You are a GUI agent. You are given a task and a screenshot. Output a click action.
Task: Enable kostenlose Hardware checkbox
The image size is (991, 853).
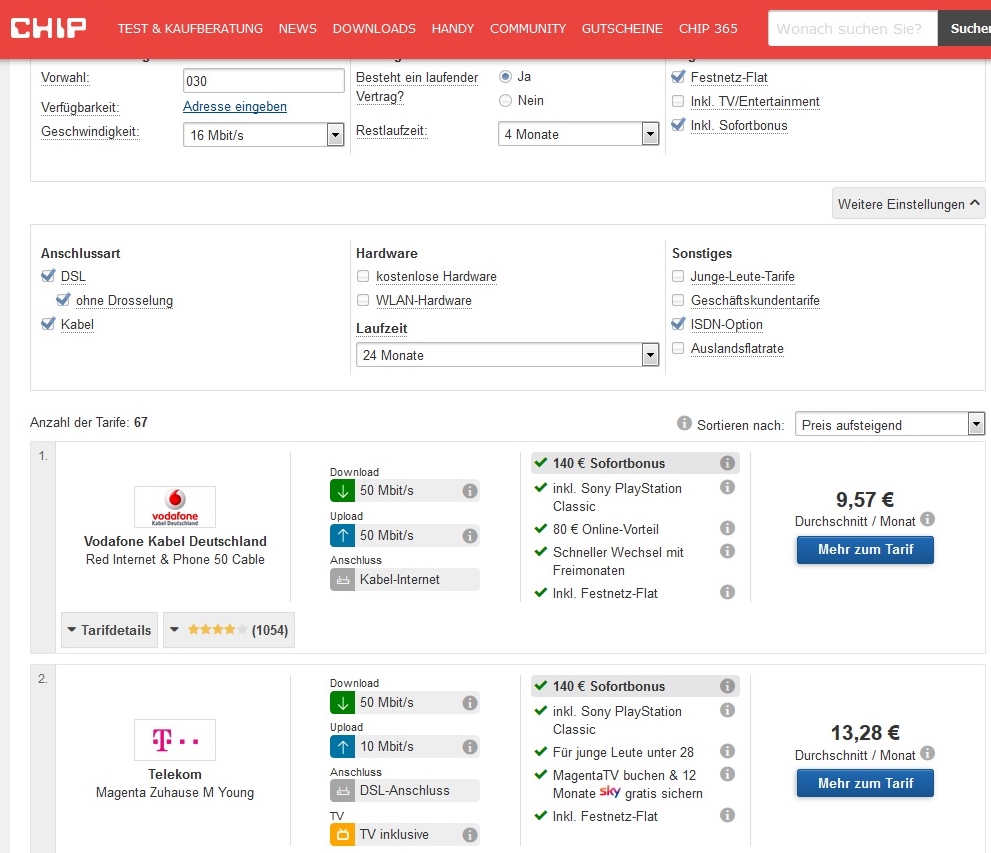pos(363,276)
